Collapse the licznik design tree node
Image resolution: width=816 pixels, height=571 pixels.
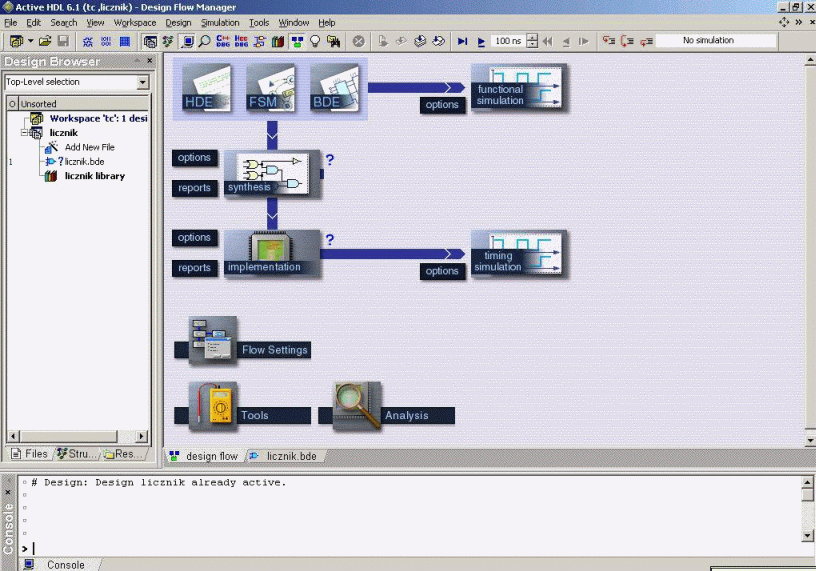[x=24, y=133]
